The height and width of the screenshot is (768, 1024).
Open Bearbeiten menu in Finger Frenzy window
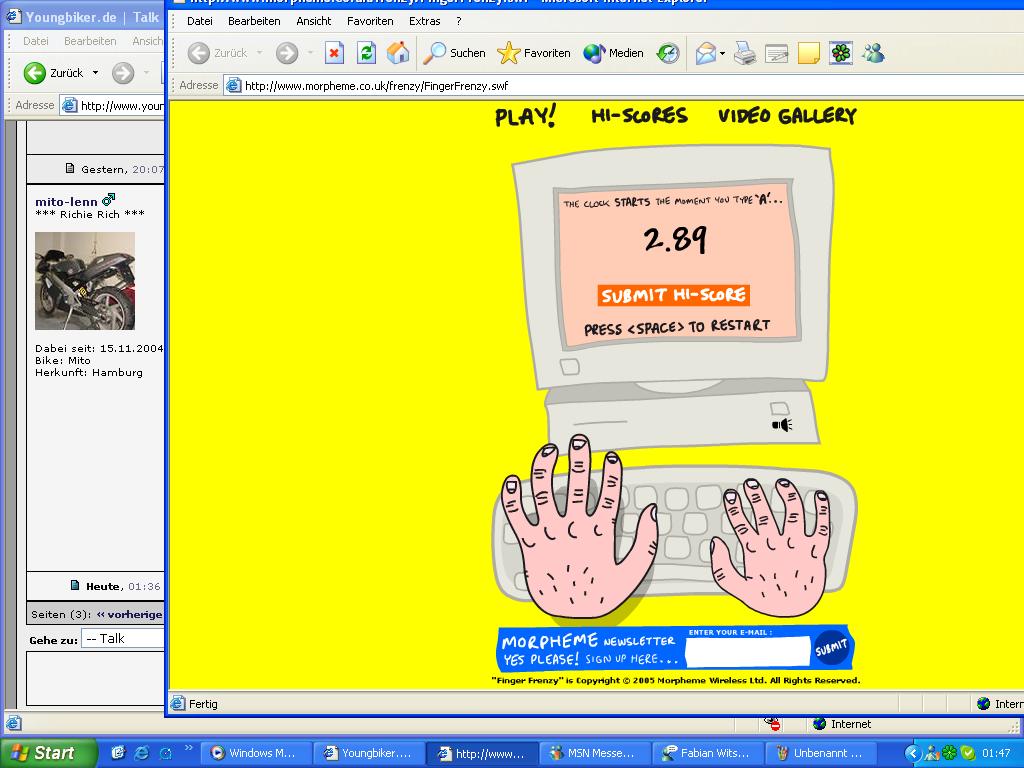(x=254, y=21)
